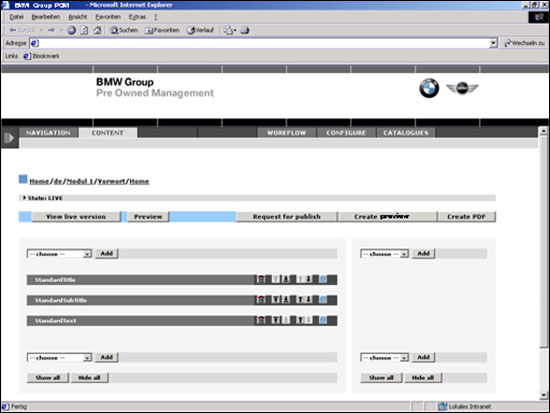550x413 pixels.
Task: Open Verlauf (history) from toolbar
Action: tap(200, 30)
